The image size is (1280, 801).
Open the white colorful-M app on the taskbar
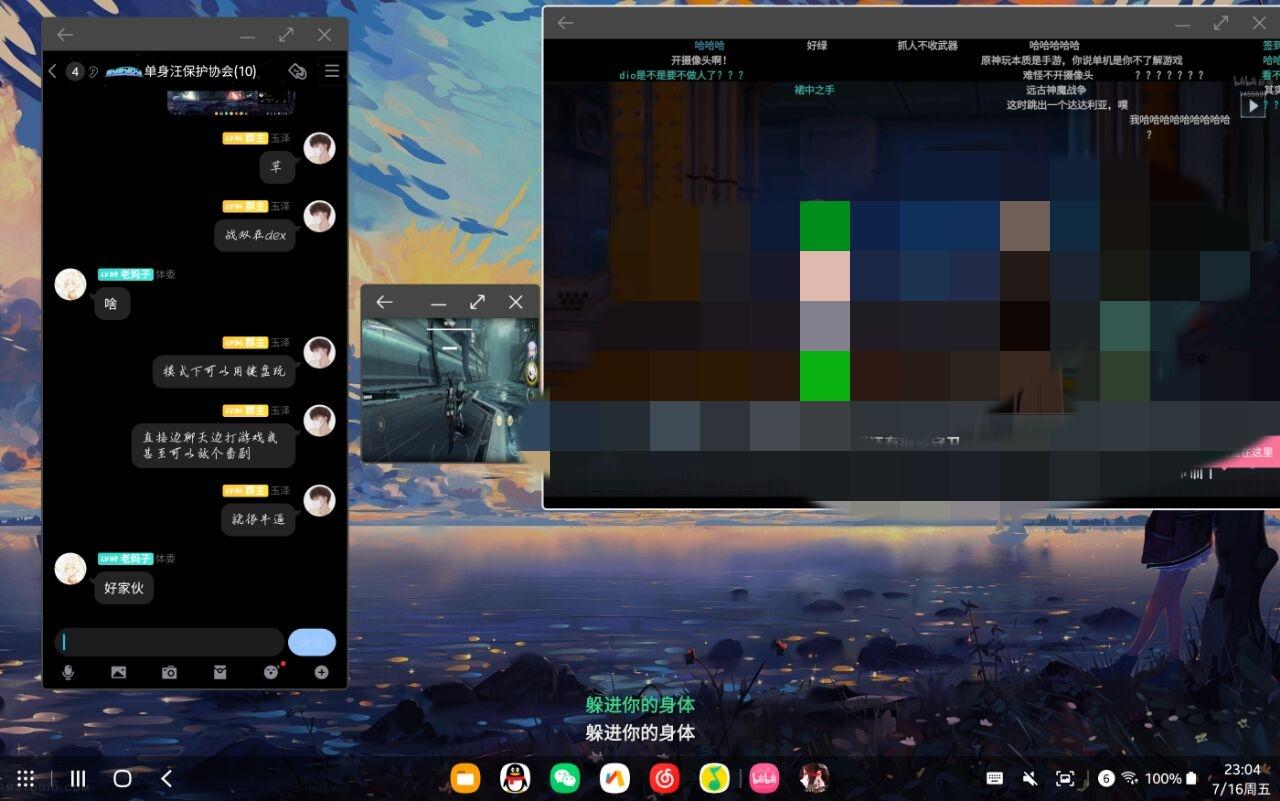click(x=615, y=778)
